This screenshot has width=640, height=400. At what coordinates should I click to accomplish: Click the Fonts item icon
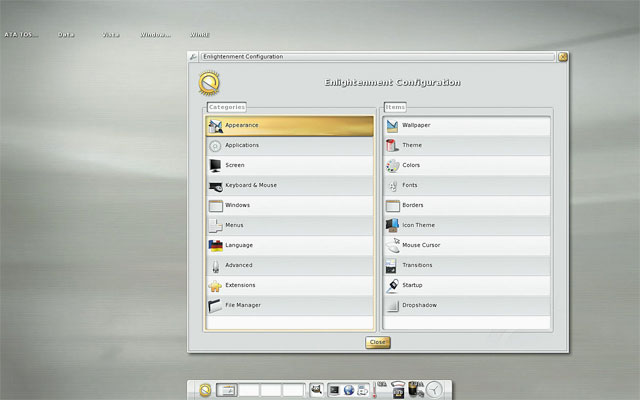click(x=393, y=186)
